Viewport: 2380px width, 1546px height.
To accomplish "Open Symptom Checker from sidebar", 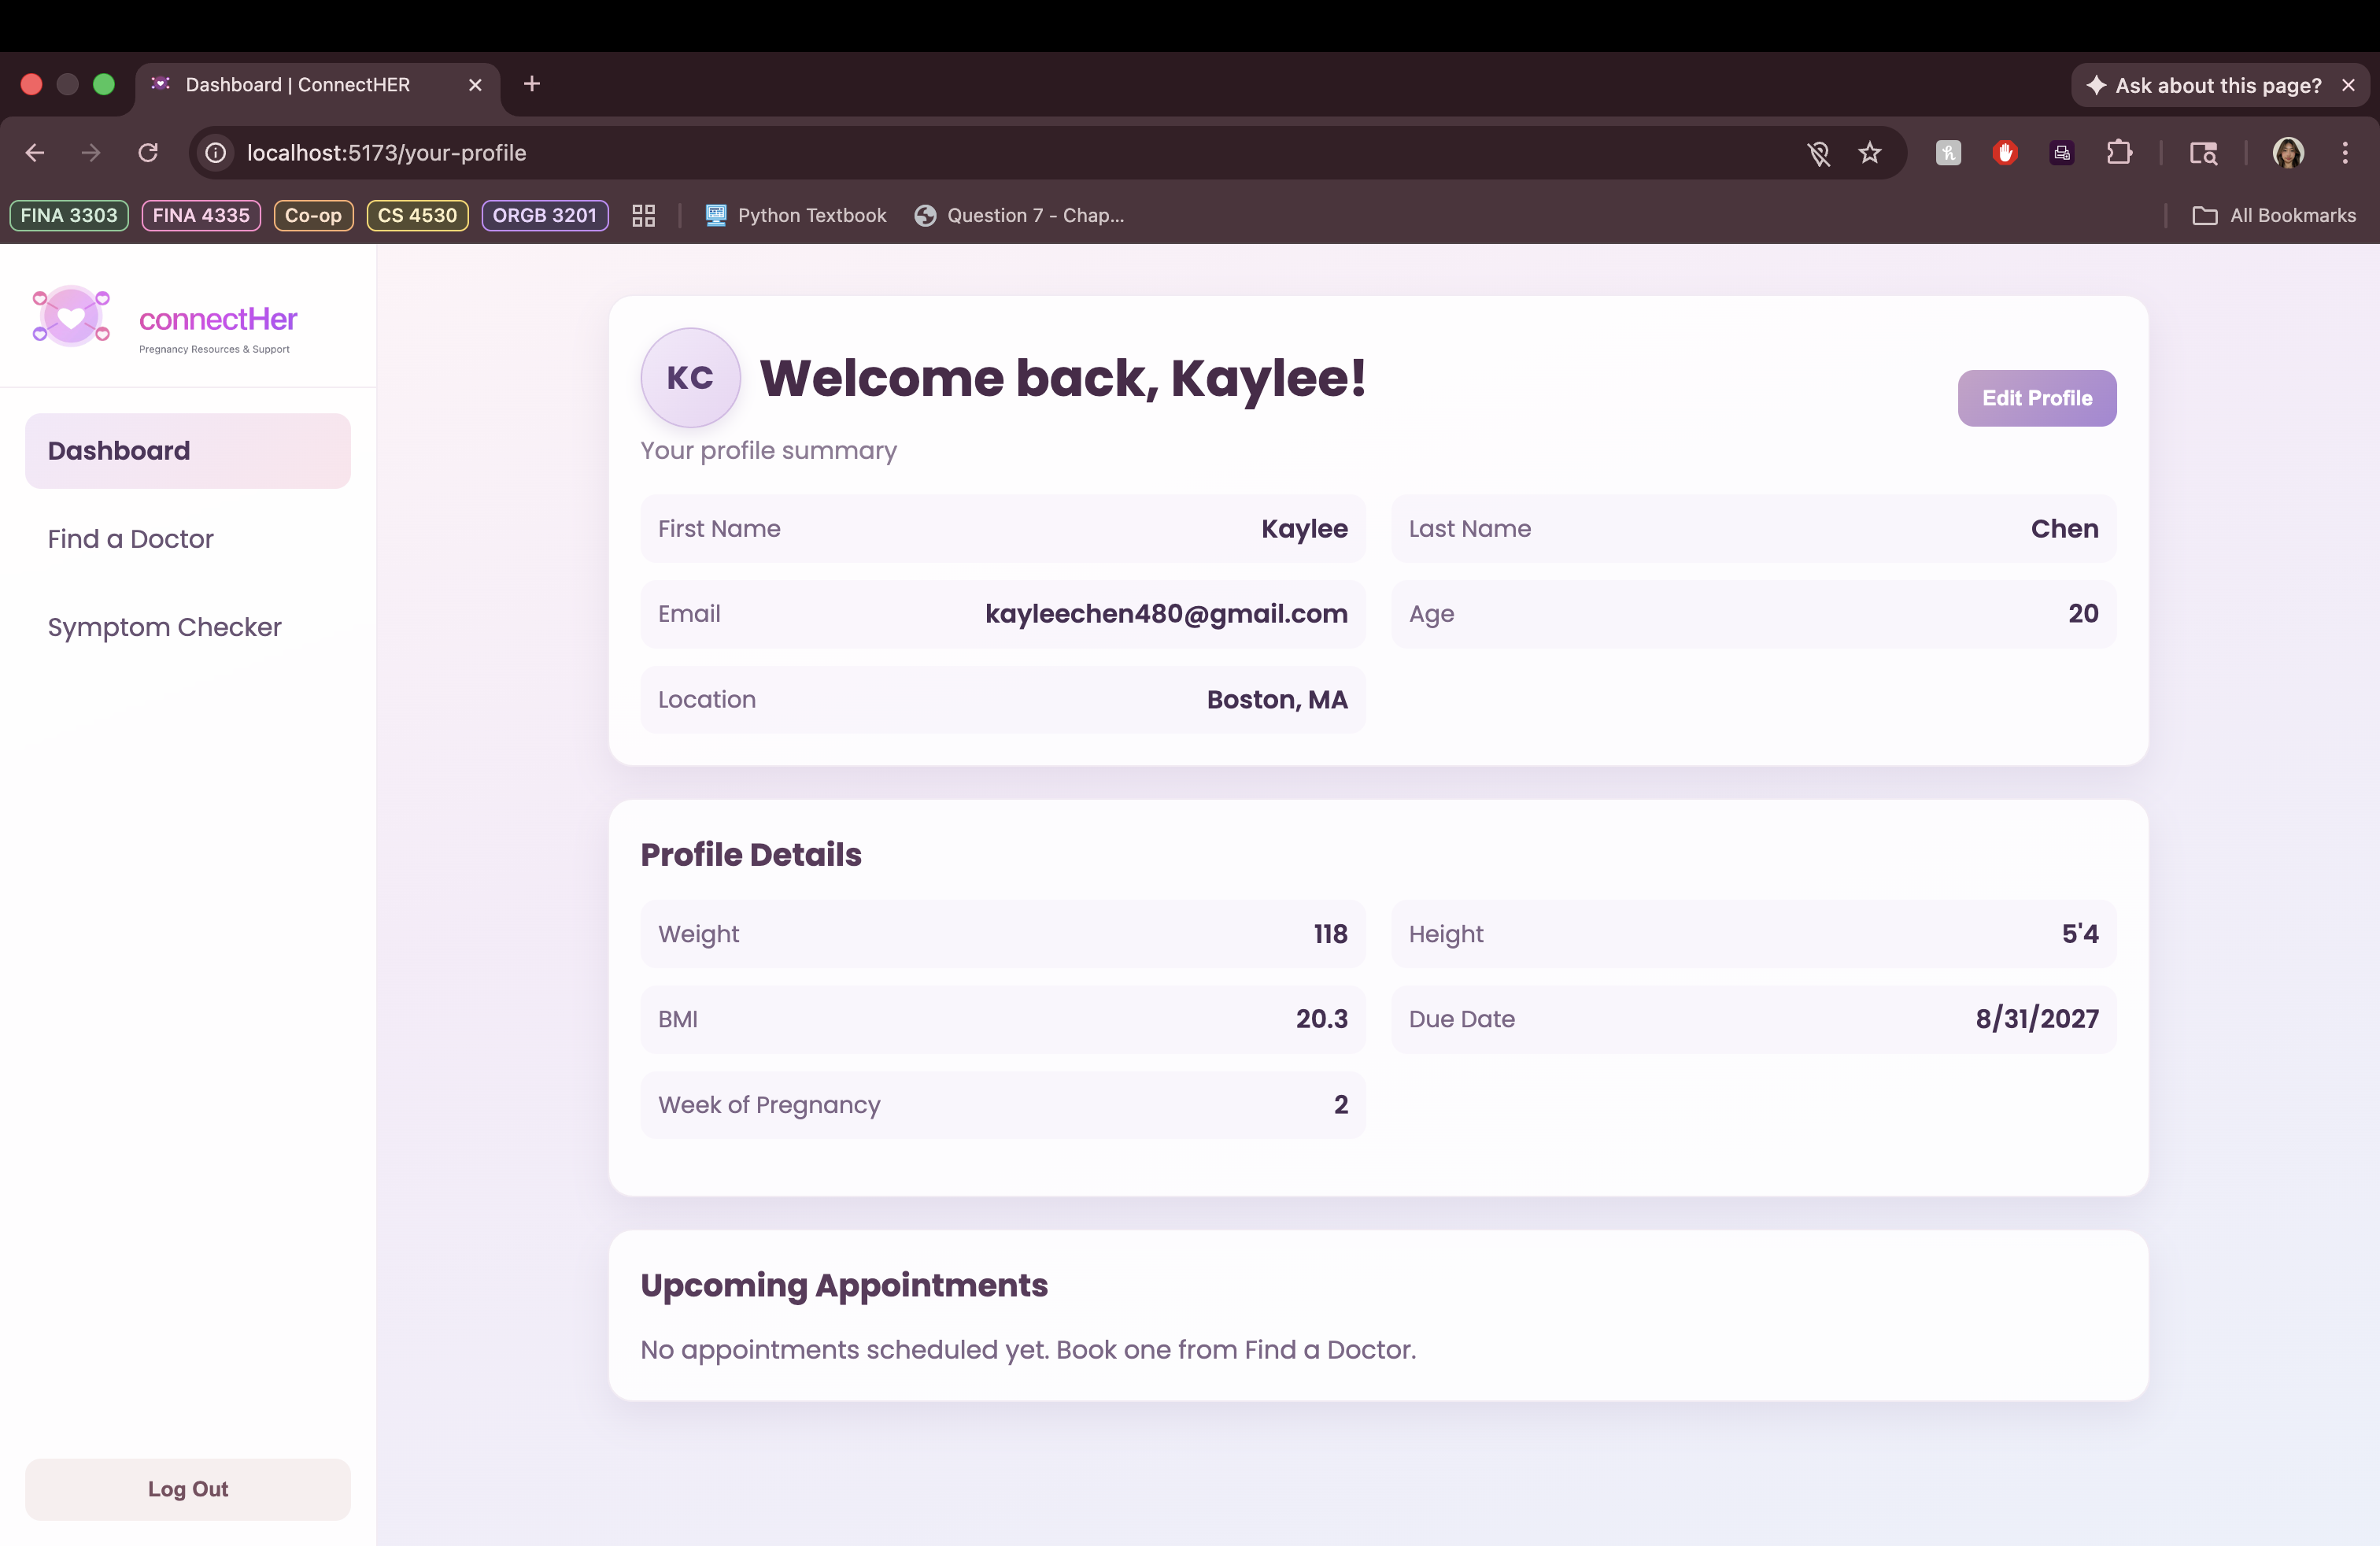I will pos(165,627).
